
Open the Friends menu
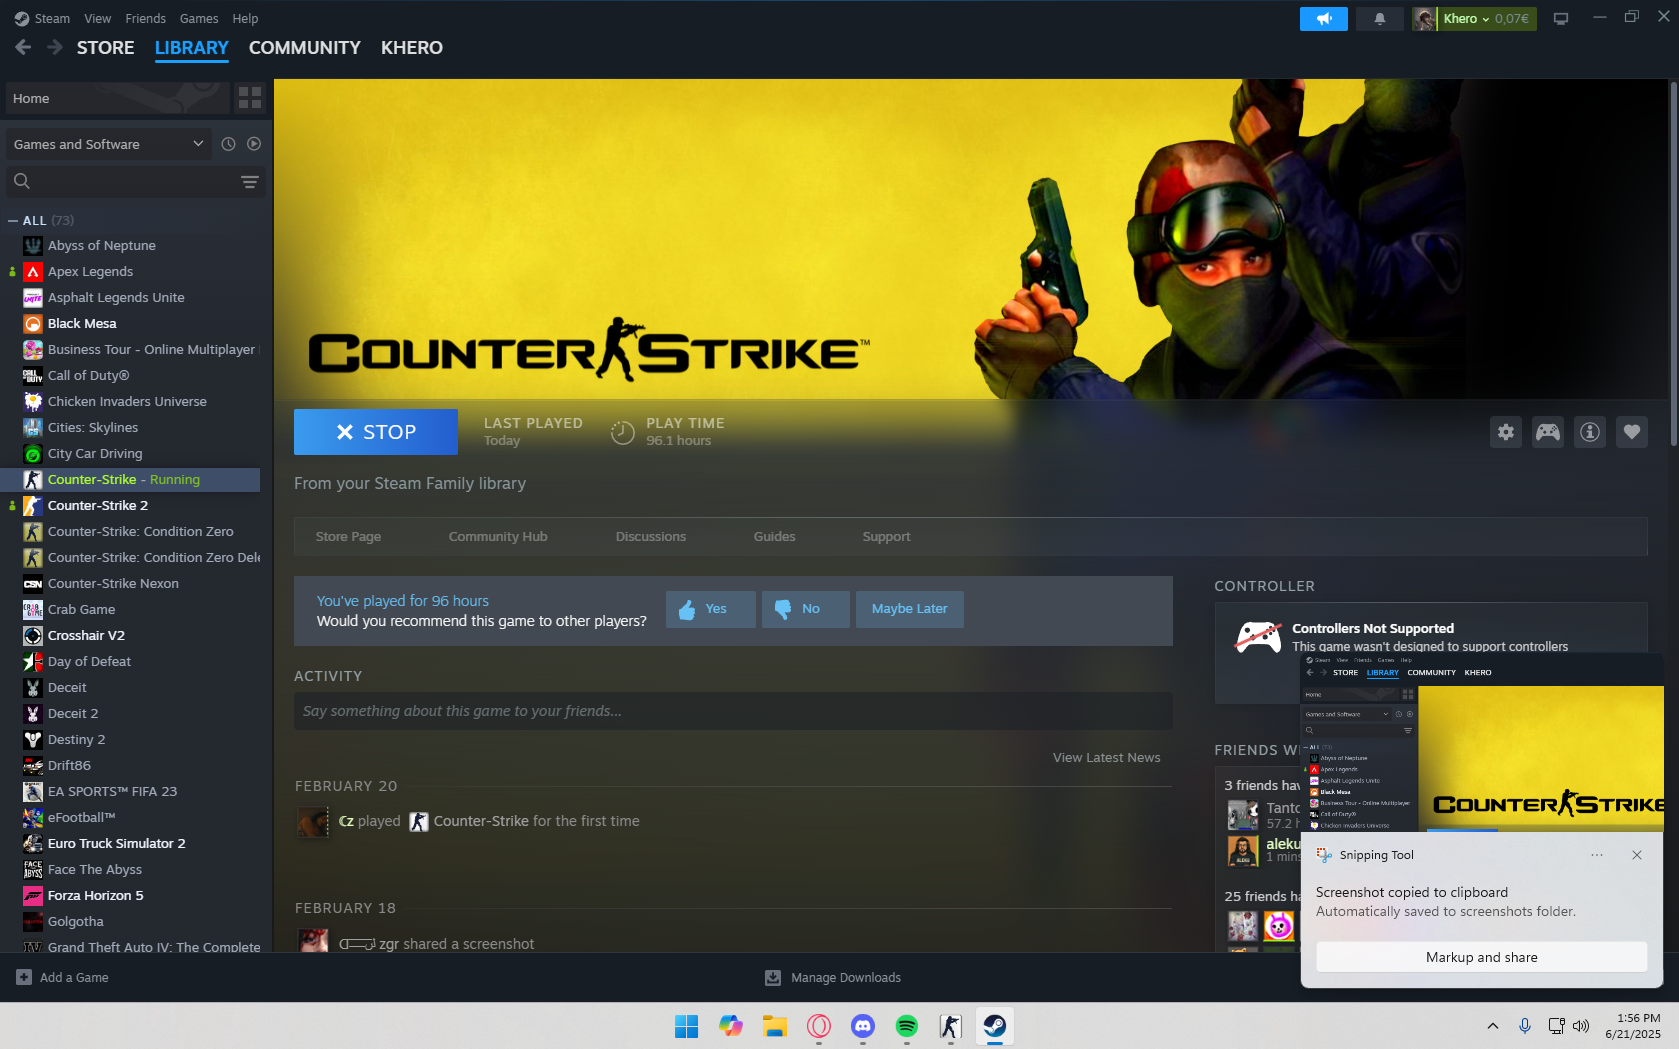coord(145,19)
